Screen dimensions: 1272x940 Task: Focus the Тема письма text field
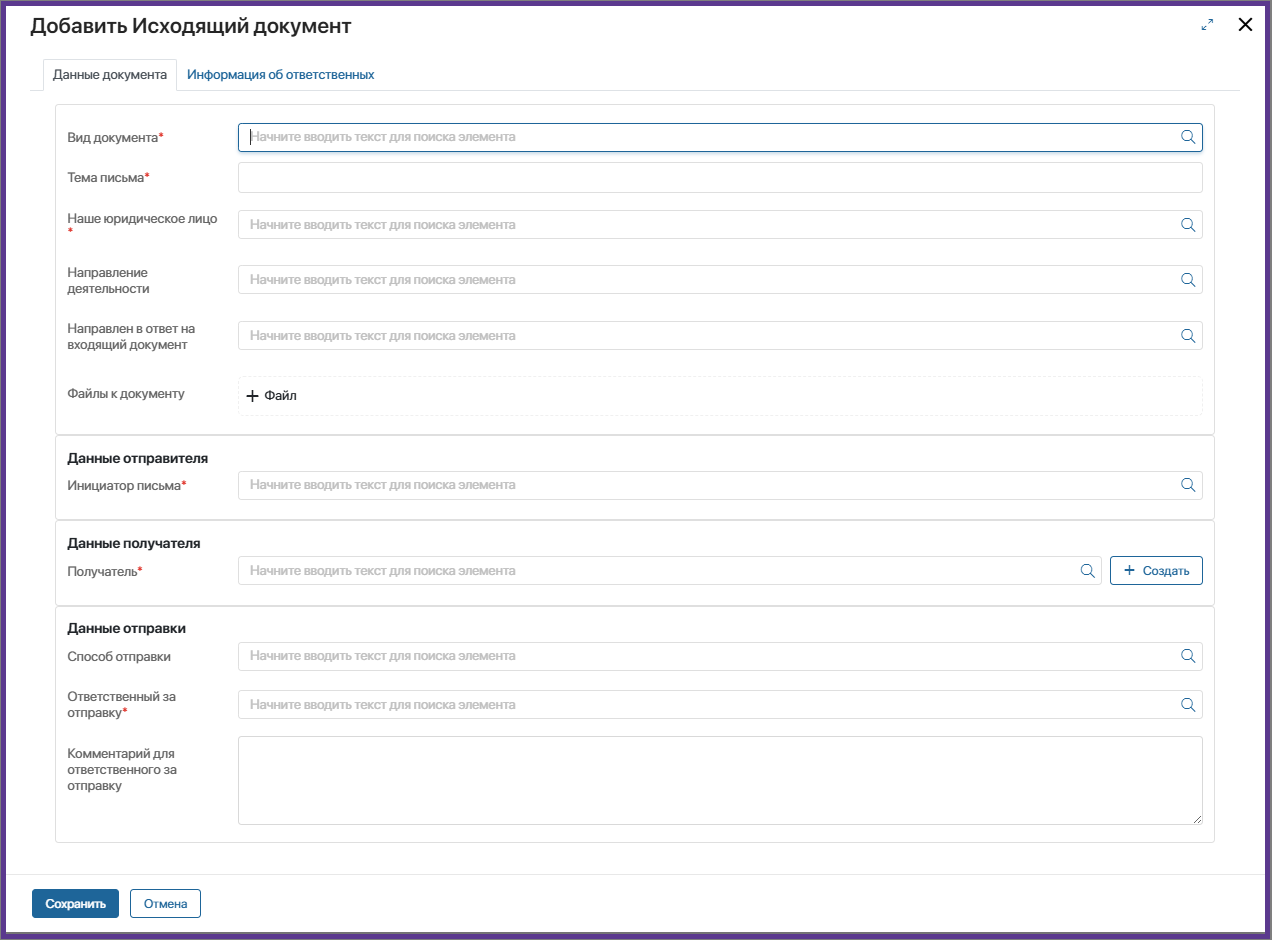coord(719,178)
